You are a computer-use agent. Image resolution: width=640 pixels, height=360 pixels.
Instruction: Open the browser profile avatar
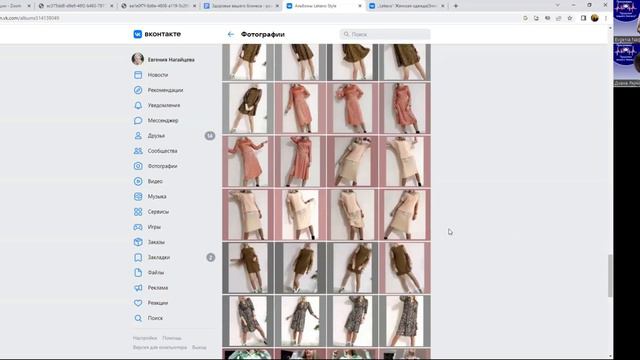[595, 18]
